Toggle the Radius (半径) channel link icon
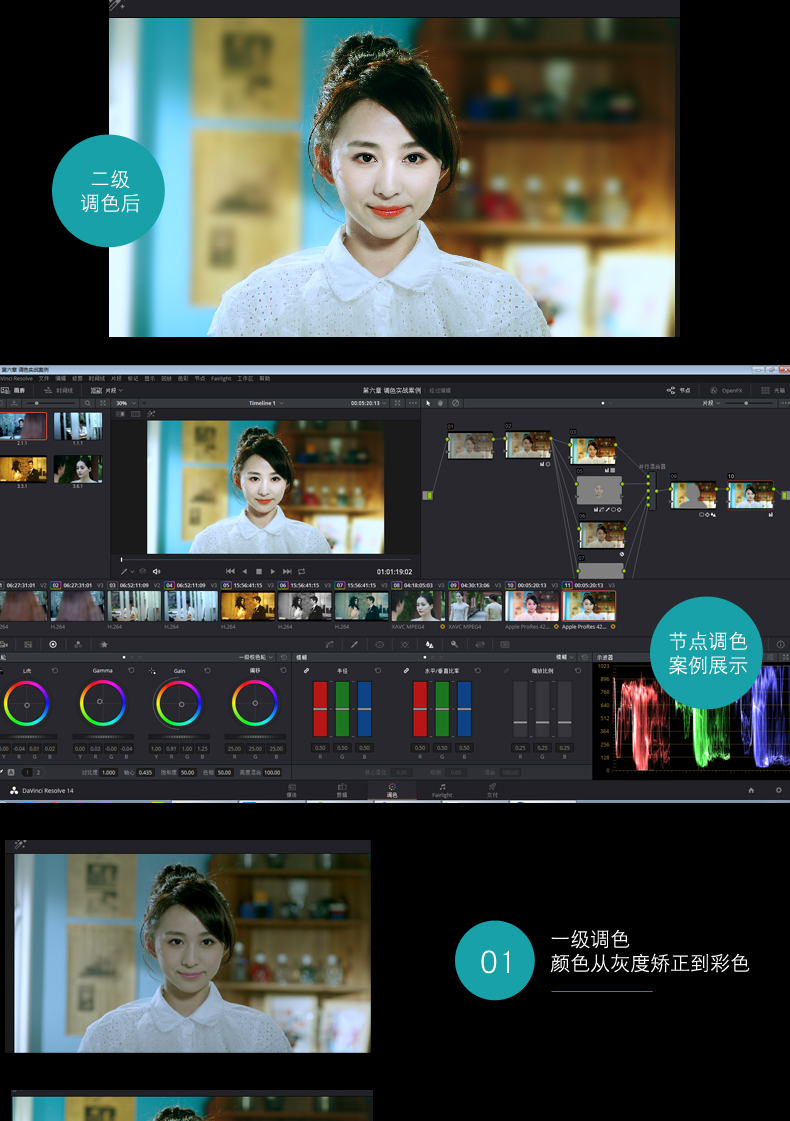This screenshot has width=790, height=1121. (306, 671)
